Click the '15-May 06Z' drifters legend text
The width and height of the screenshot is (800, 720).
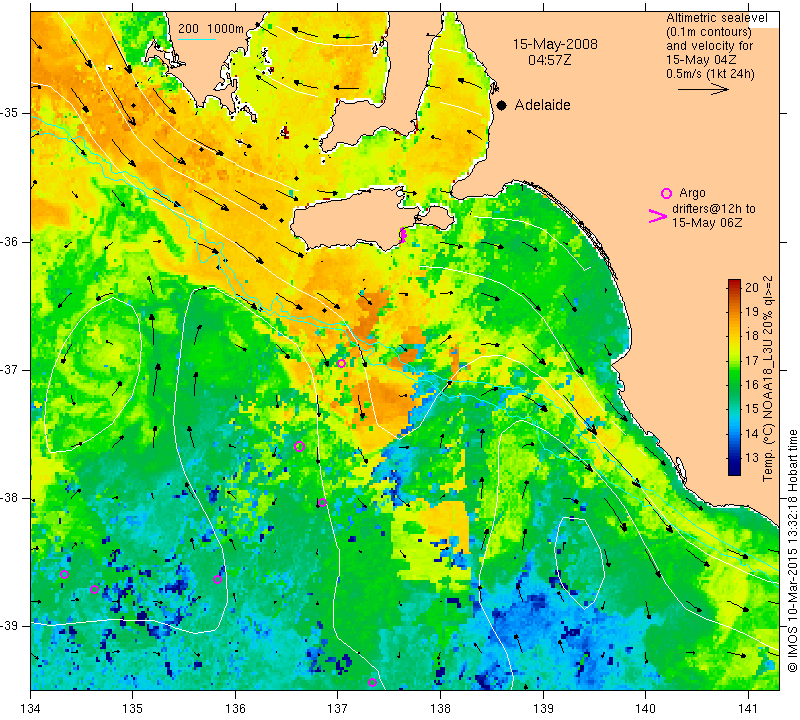click(x=707, y=222)
